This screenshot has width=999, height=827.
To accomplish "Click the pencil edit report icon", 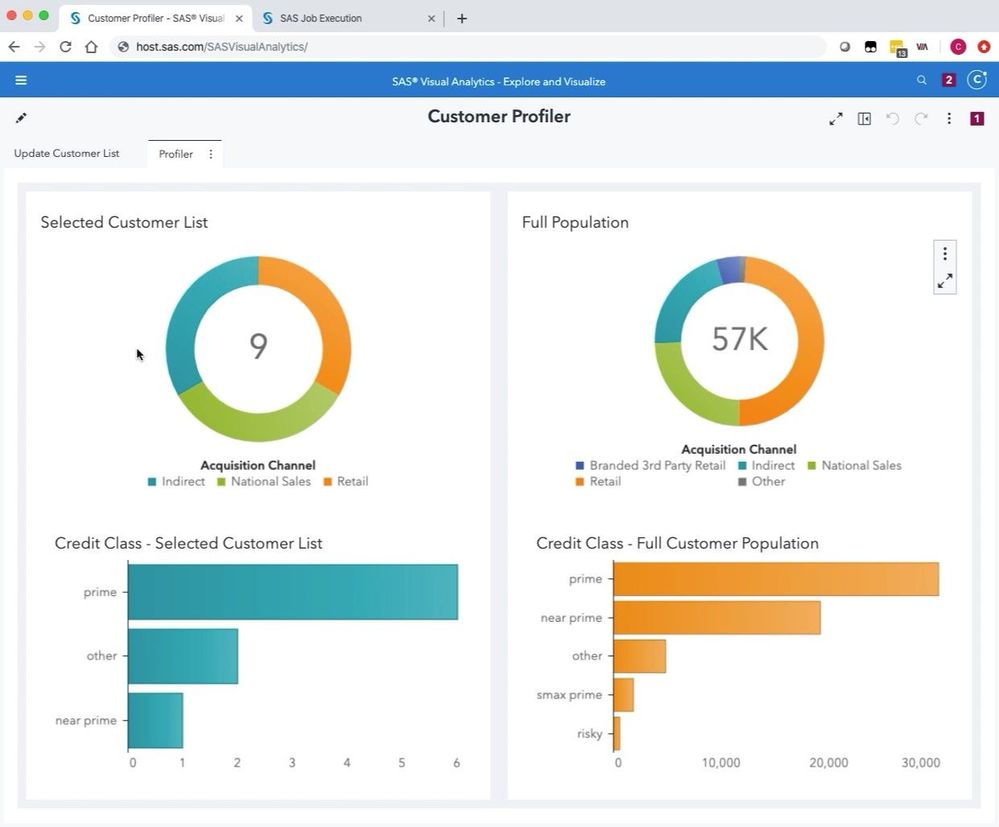I will coord(21,118).
